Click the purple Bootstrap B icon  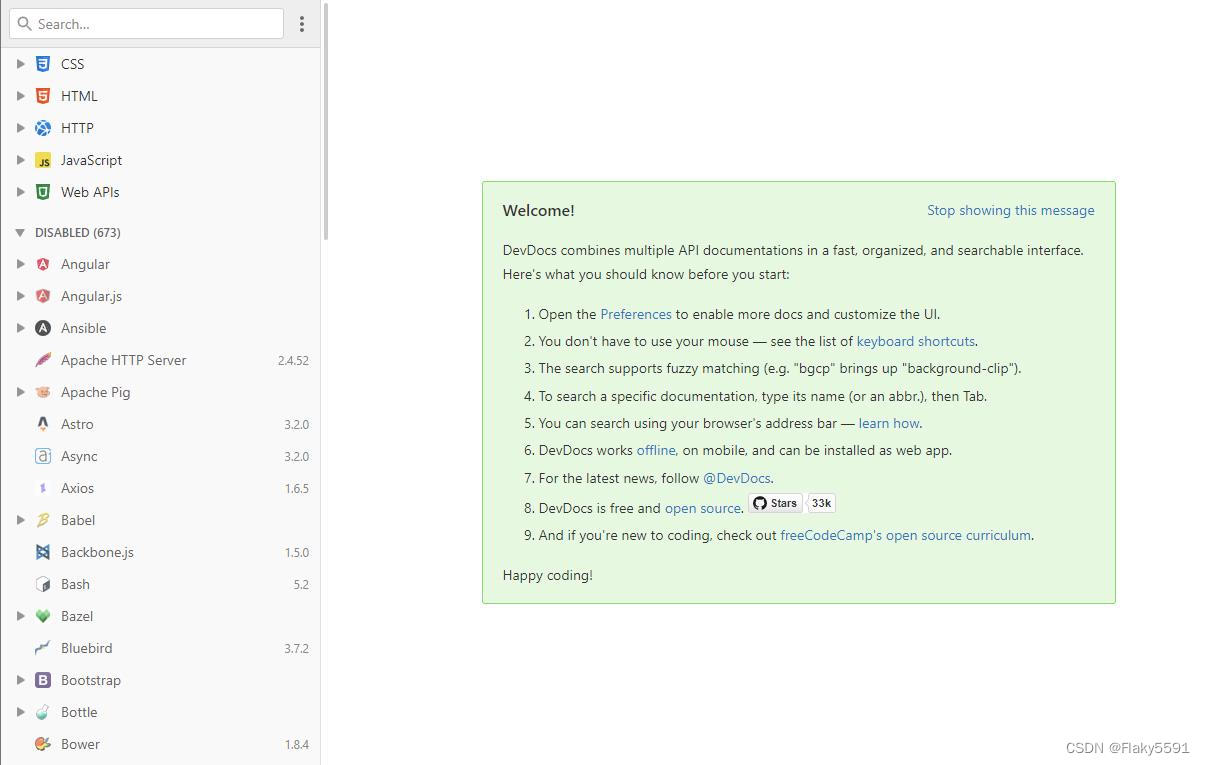43,680
